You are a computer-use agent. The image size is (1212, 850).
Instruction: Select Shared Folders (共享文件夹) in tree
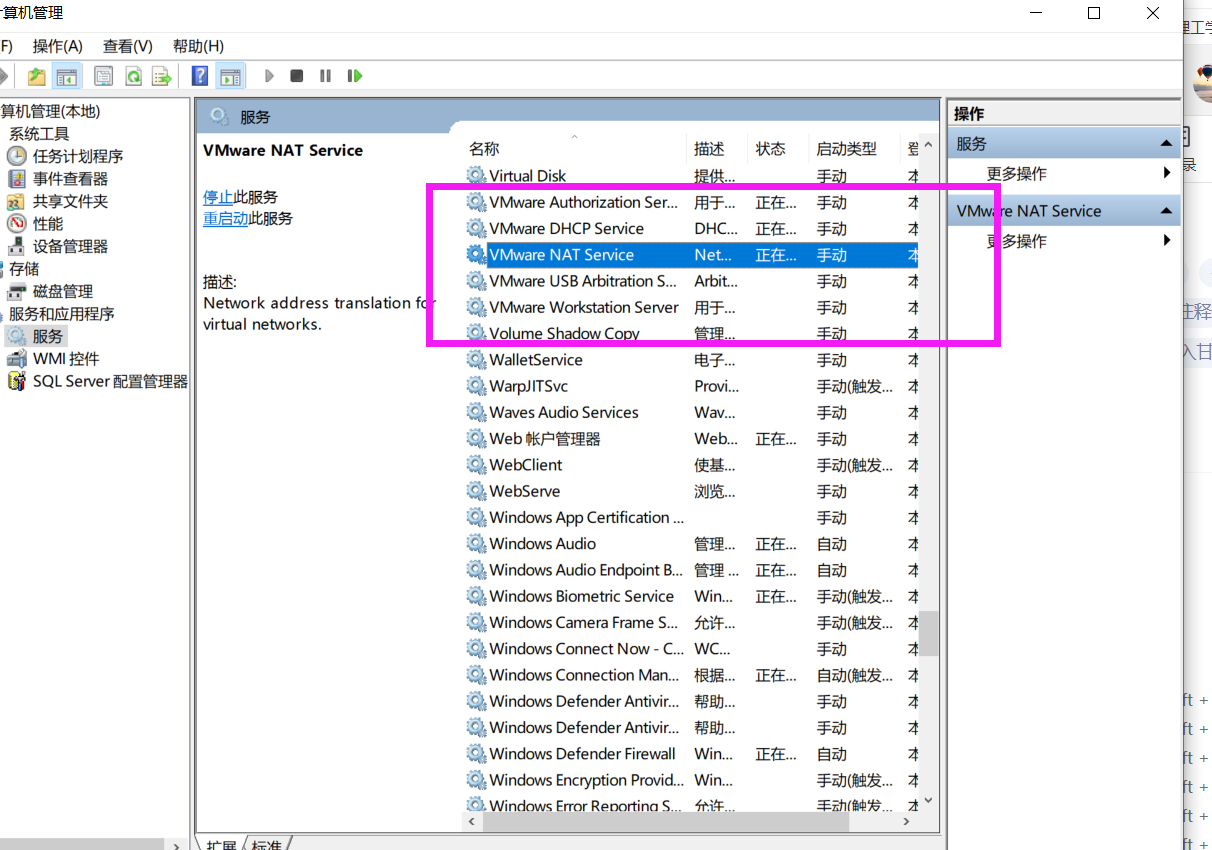[x=70, y=201]
